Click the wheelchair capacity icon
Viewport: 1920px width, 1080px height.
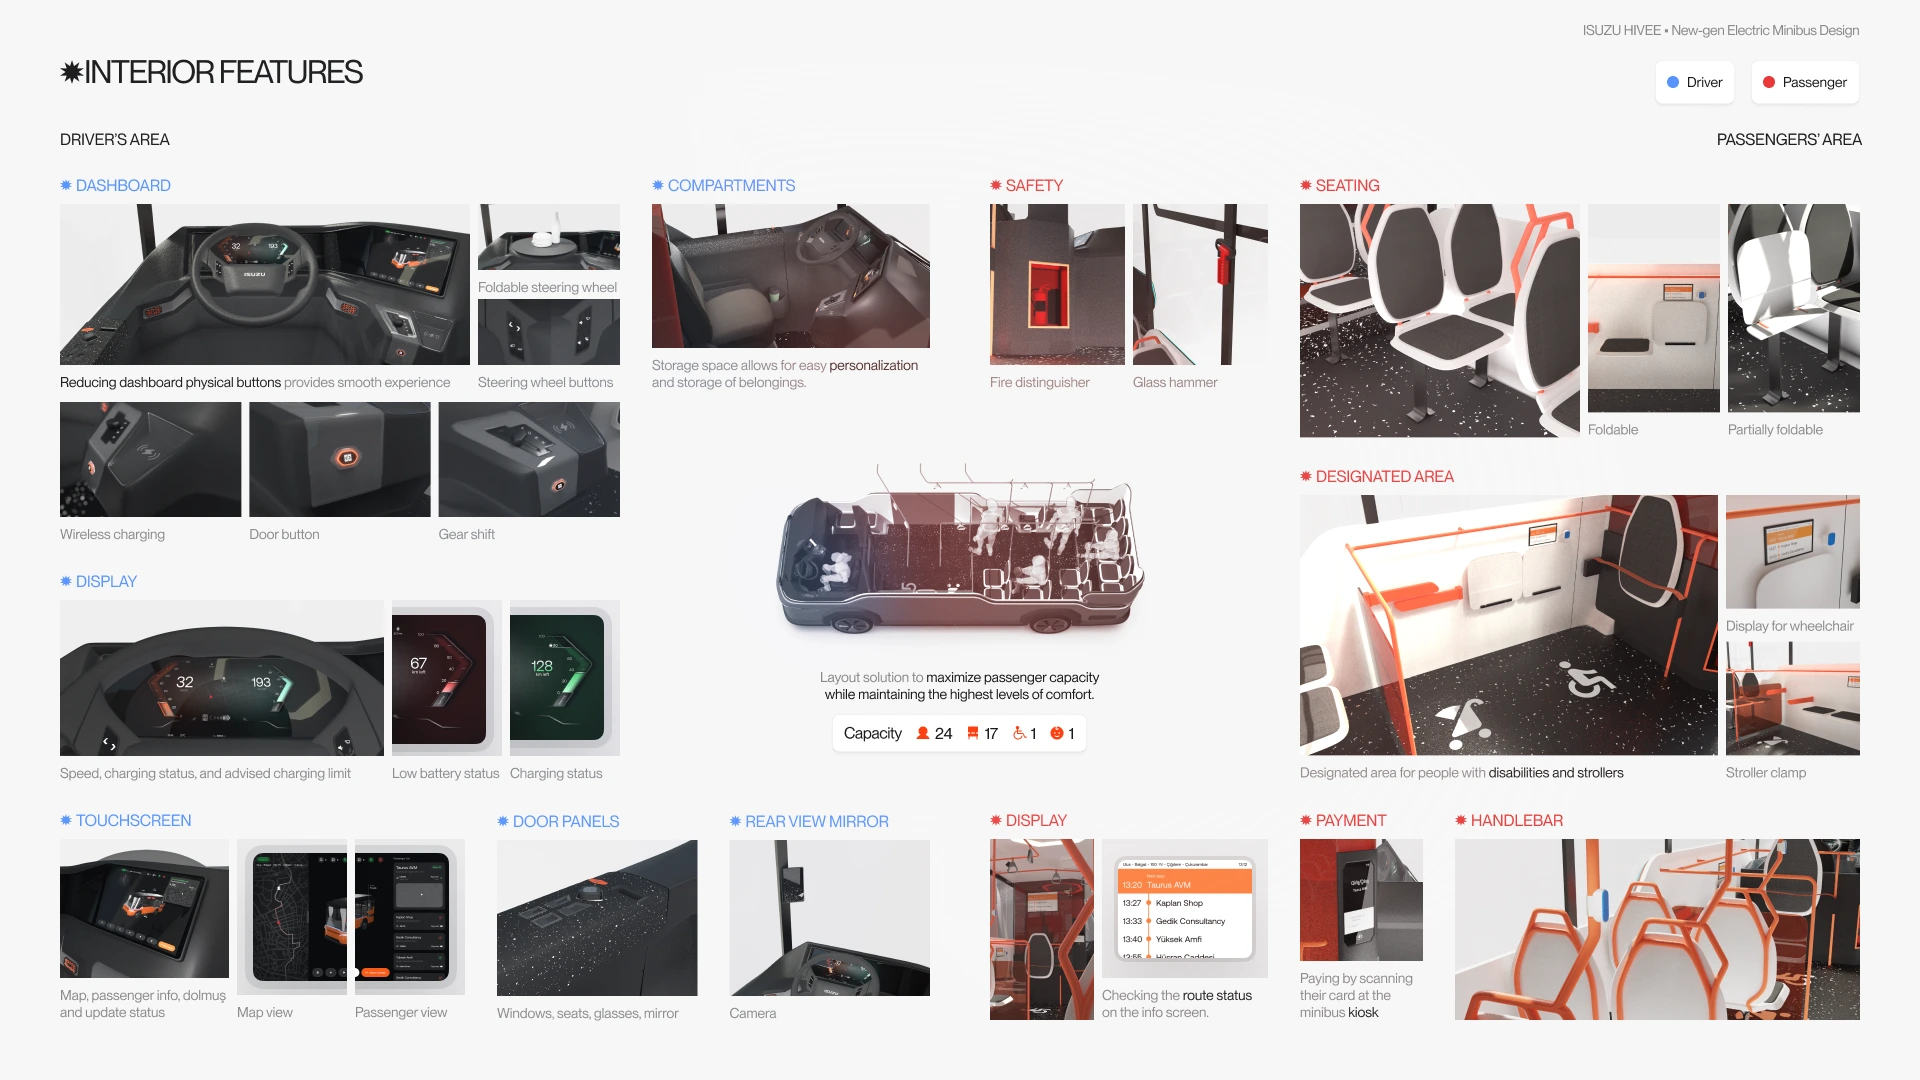(1019, 734)
